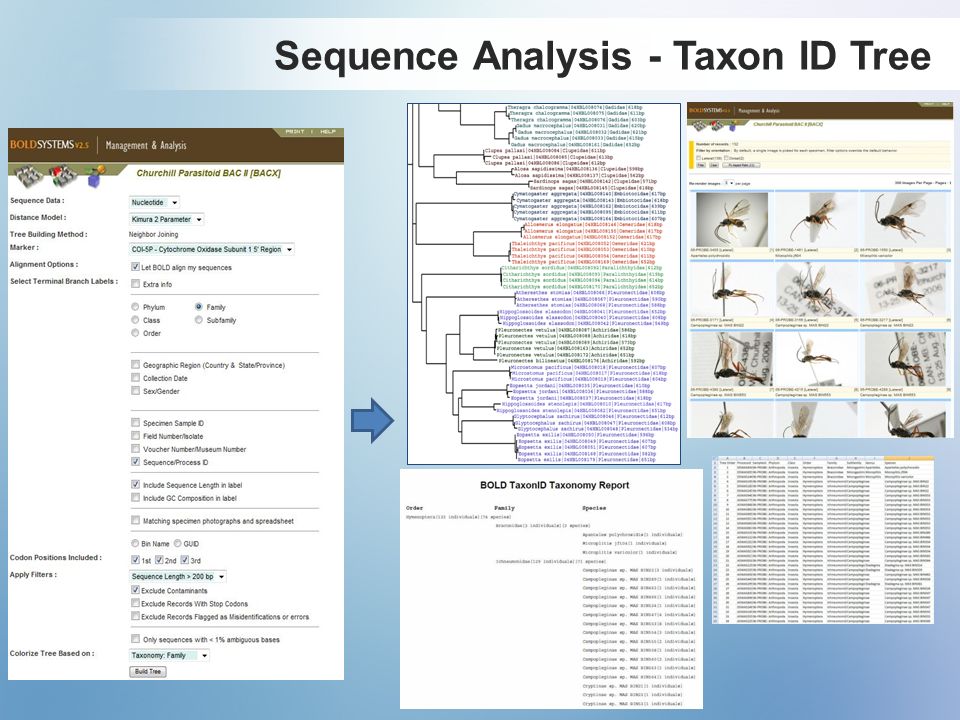Viewport: 960px width, 720px height.
Task: Toggle Let BOLD align my sequences checkbox
Action: point(135,267)
